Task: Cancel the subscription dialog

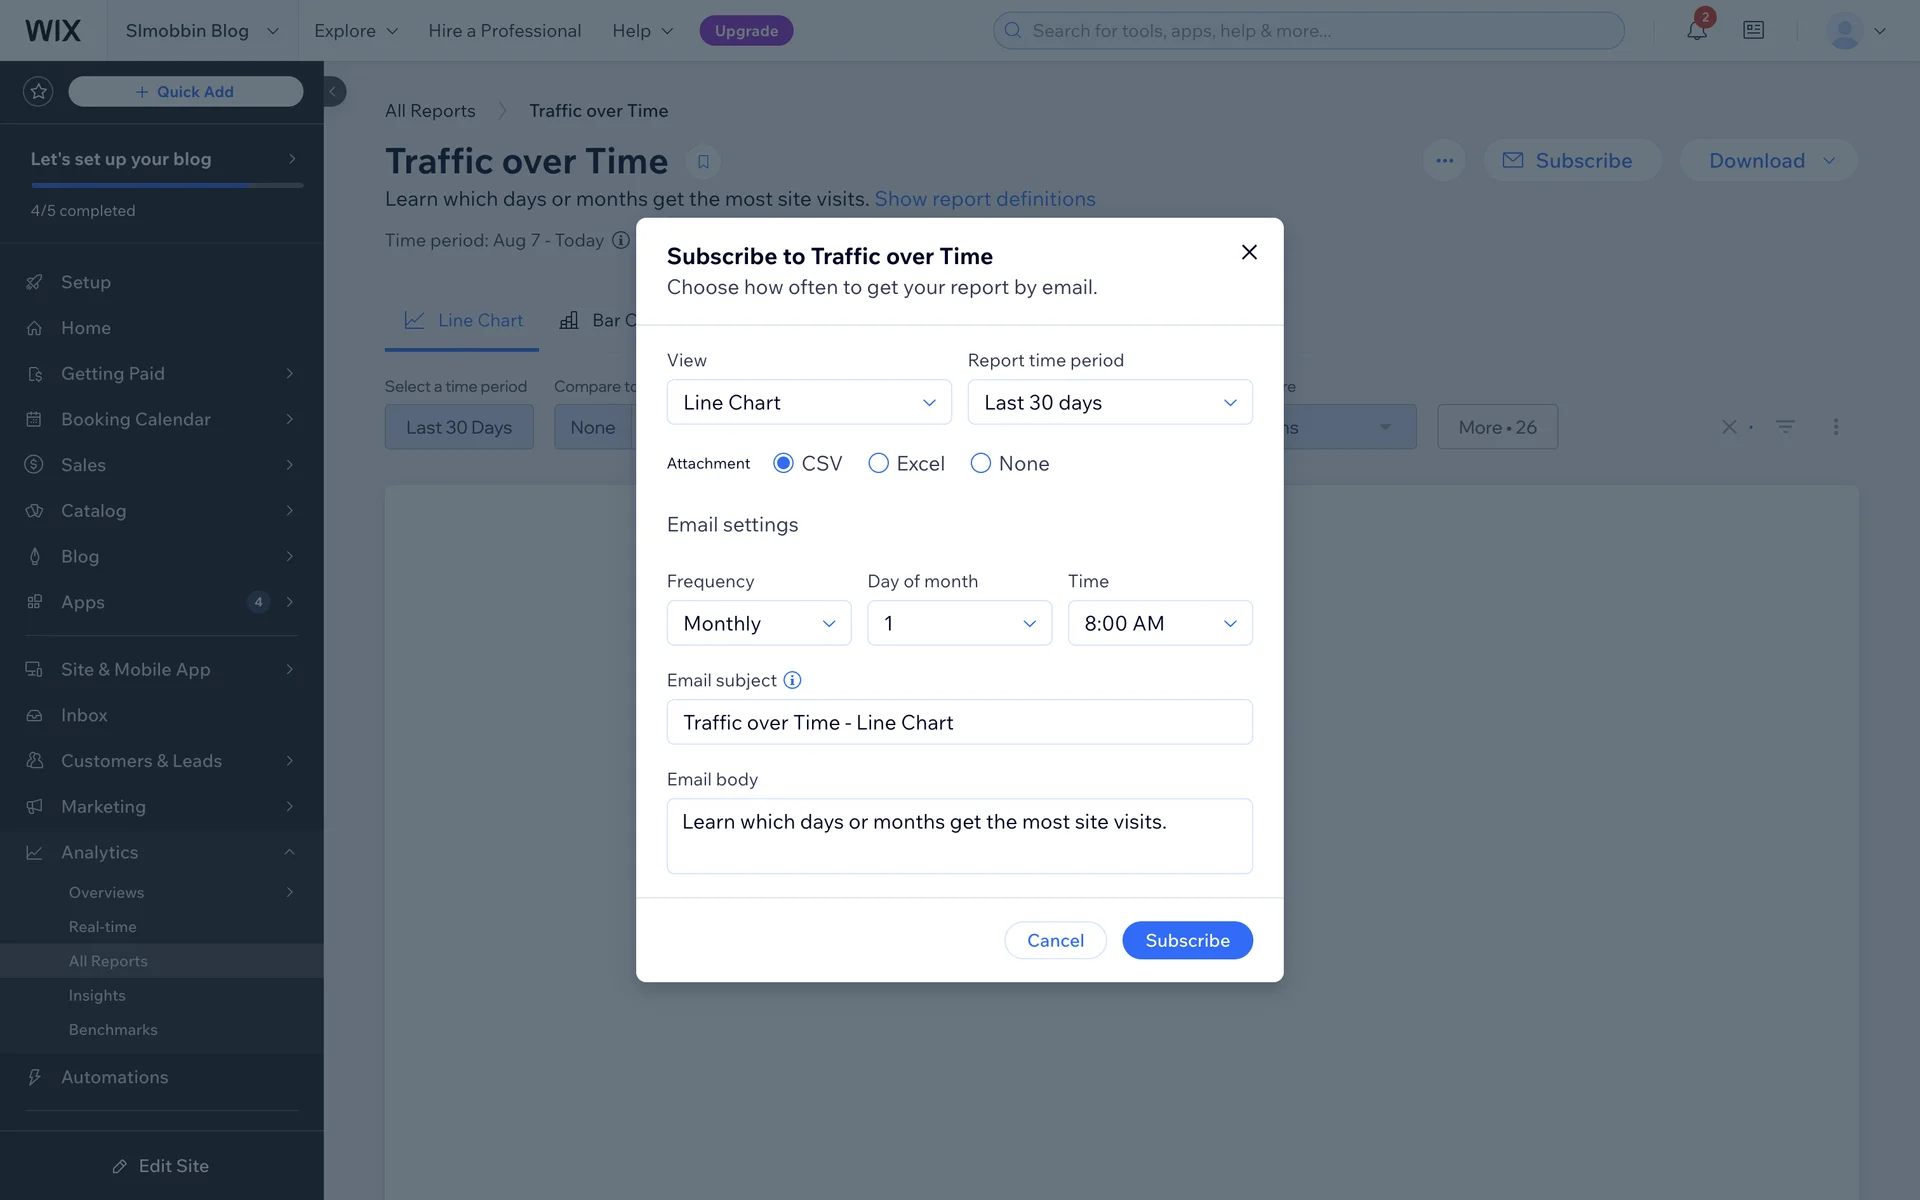Action: [1055, 940]
